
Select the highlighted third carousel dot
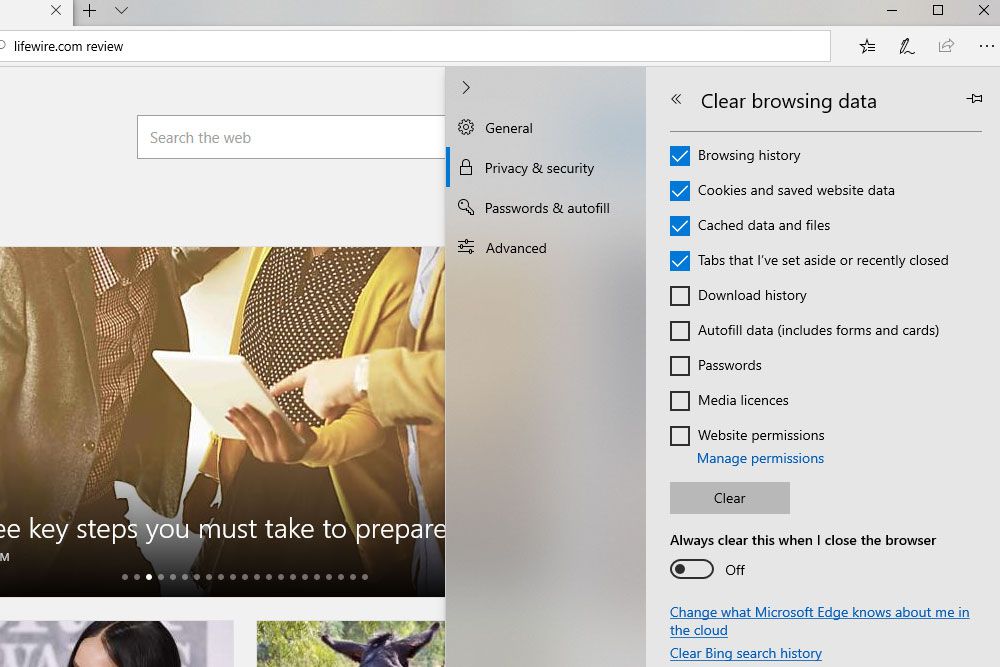(x=149, y=577)
